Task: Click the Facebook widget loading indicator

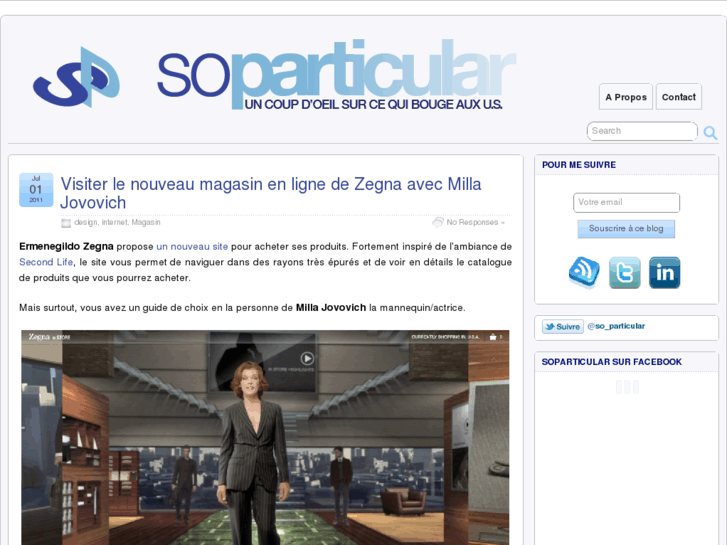Action: point(627,387)
